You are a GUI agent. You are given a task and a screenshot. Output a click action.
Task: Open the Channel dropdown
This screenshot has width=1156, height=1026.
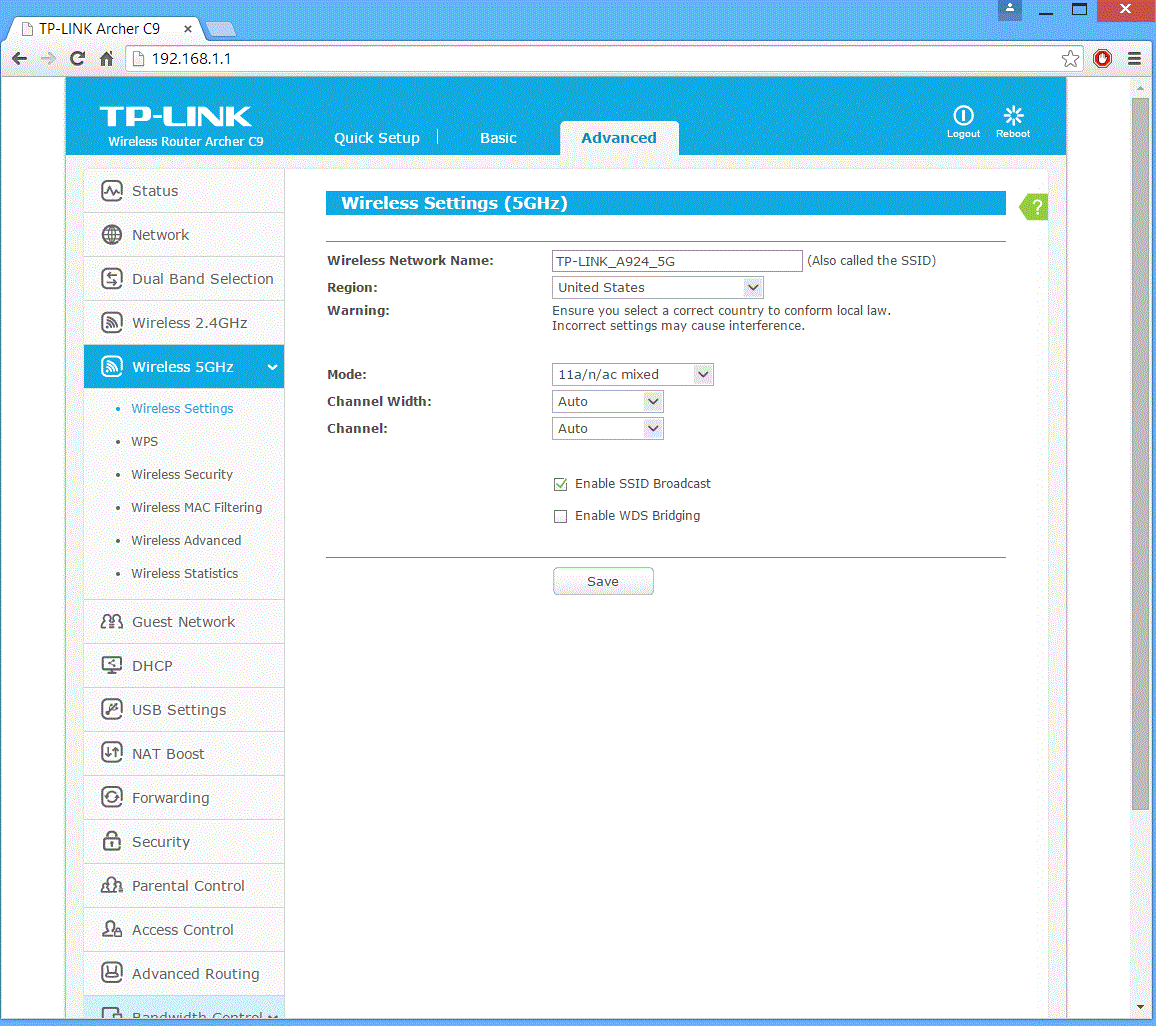pos(607,429)
